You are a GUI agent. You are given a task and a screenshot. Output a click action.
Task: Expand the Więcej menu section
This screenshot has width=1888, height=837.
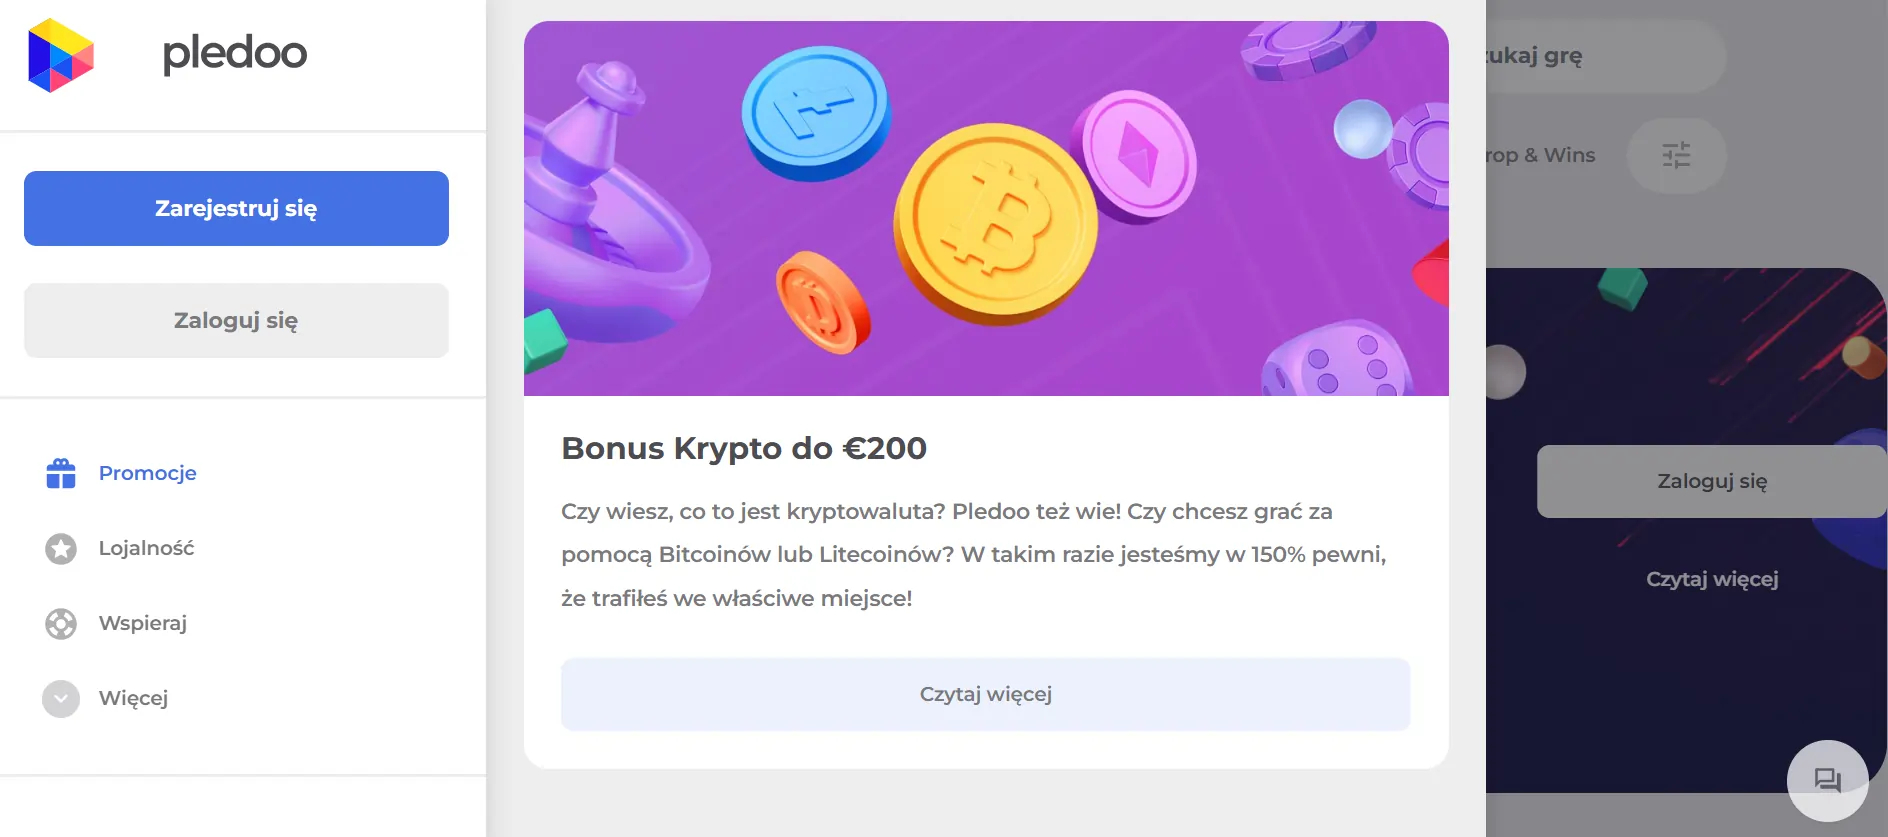tap(133, 698)
